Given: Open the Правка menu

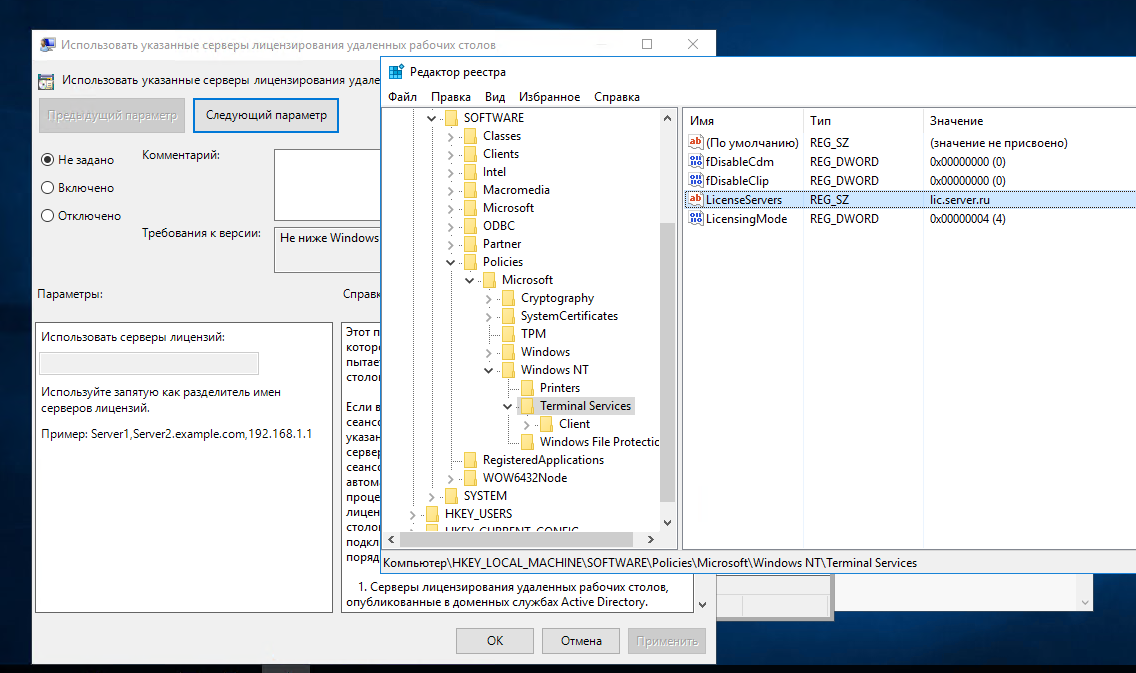Looking at the screenshot, I should (x=451, y=97).
